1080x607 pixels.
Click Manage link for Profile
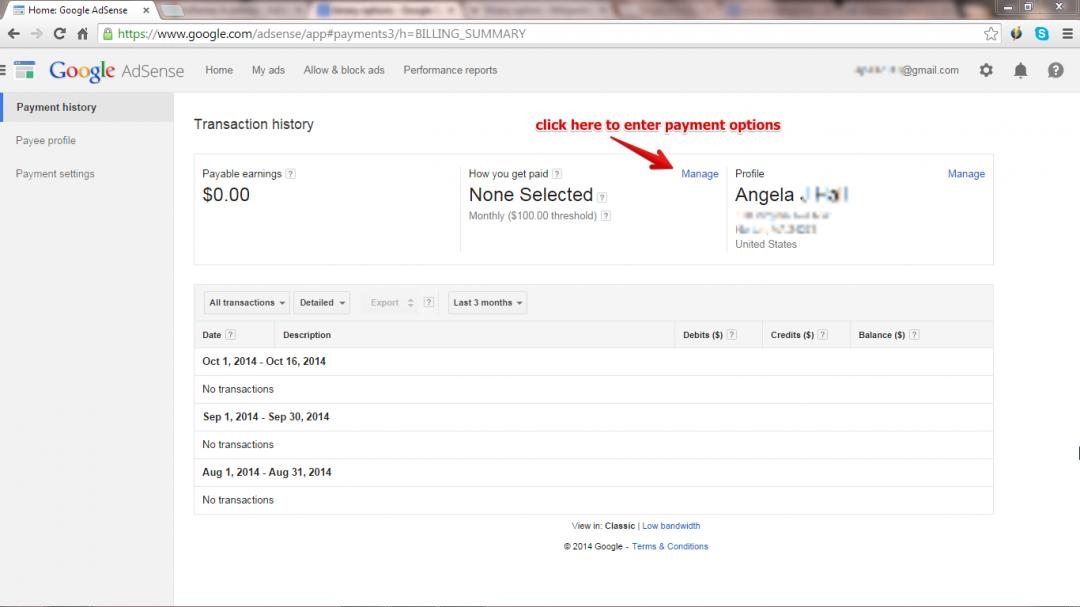(966, 174)
